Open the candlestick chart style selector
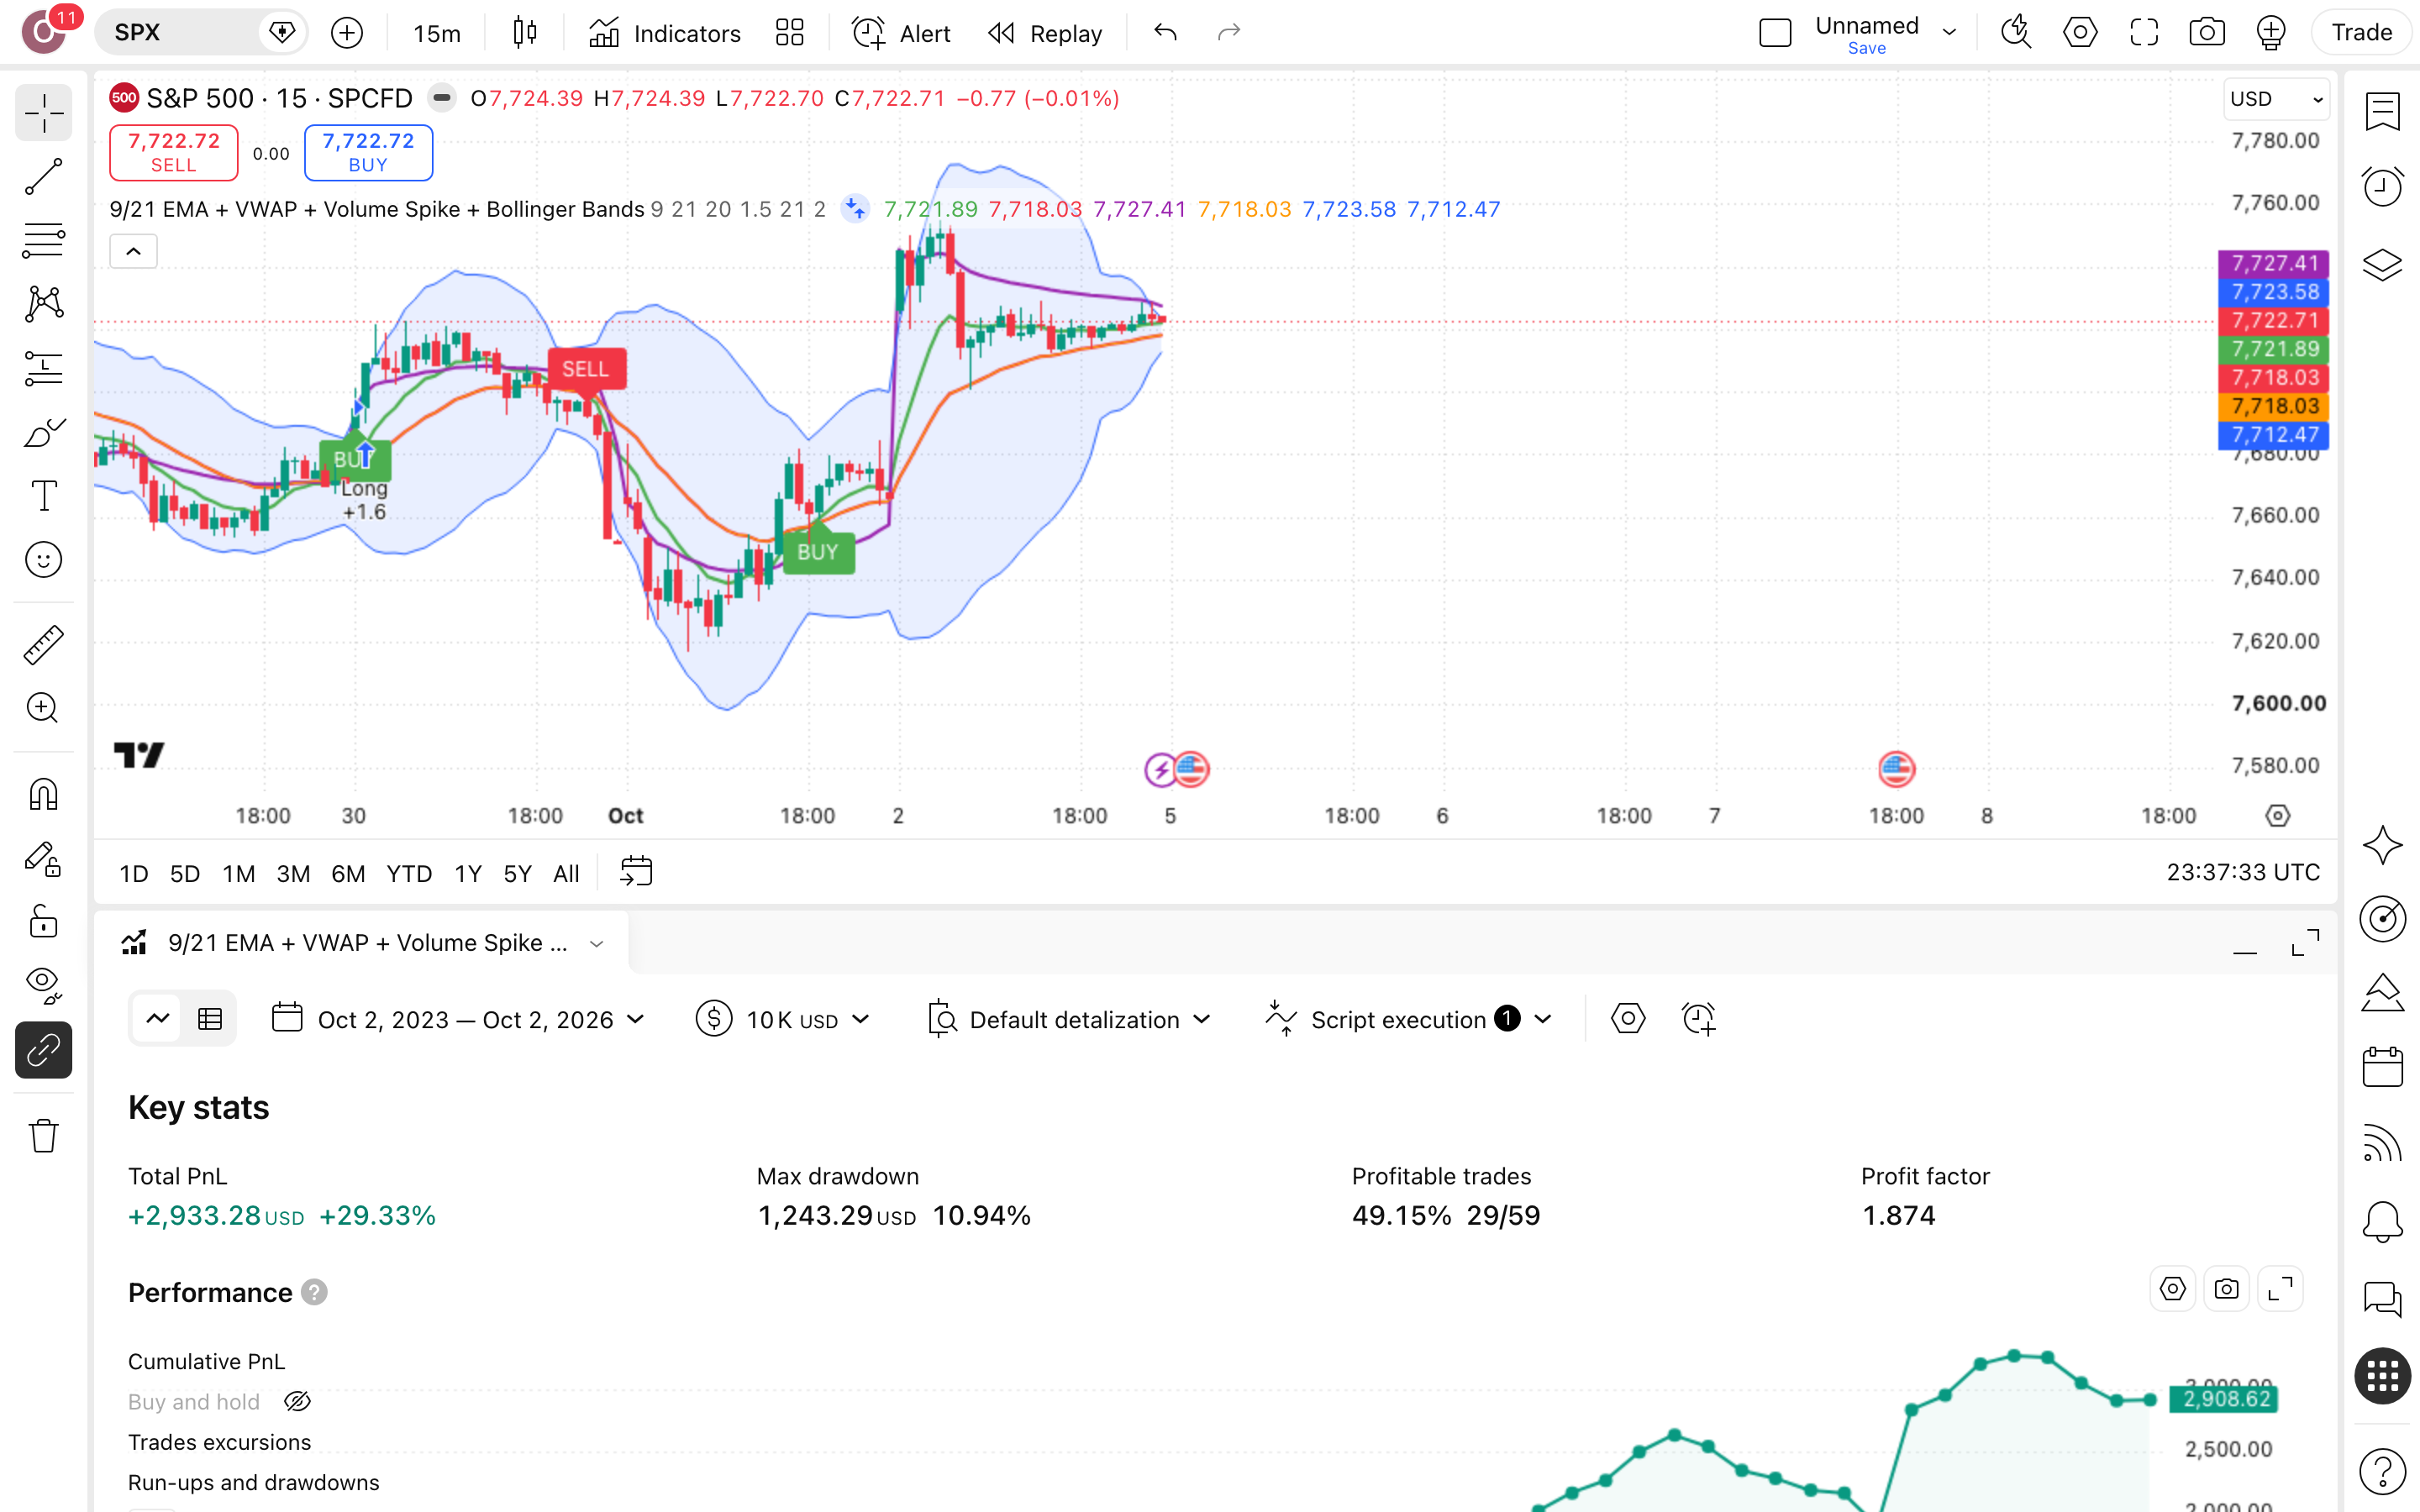 [x=525, y=33]
